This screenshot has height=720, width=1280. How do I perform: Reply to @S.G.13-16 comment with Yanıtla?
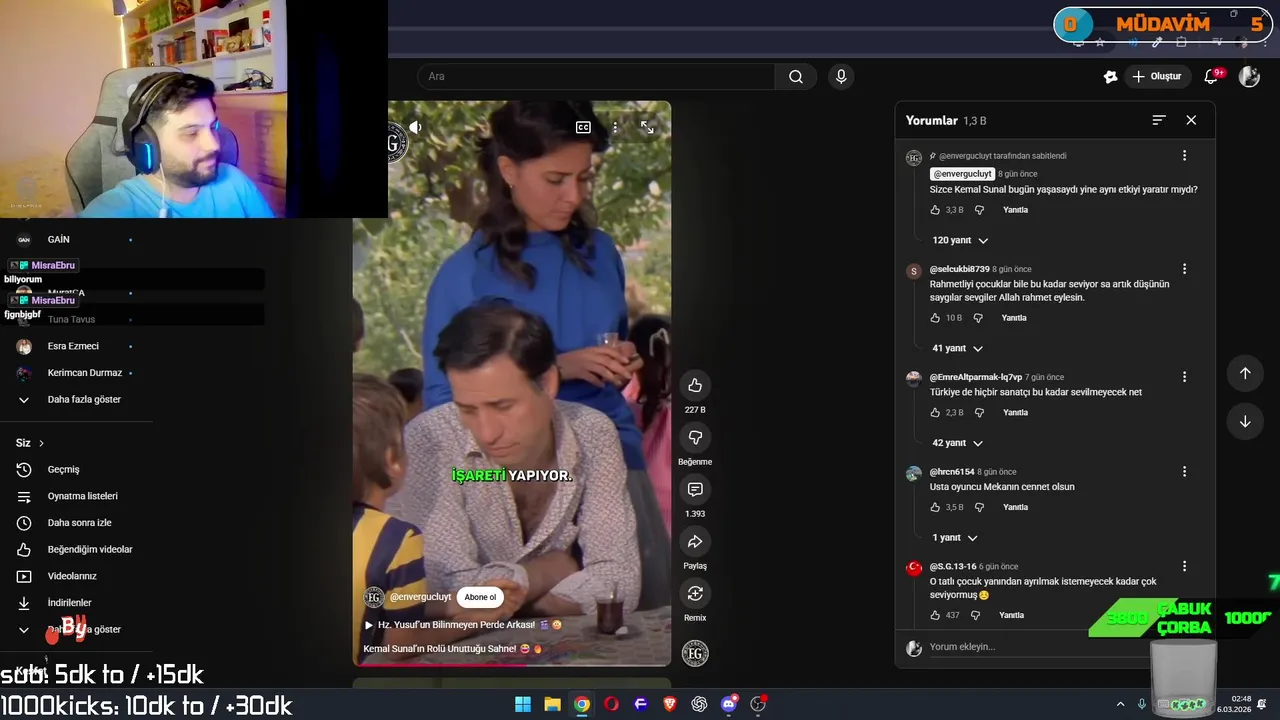[1011, 615]
